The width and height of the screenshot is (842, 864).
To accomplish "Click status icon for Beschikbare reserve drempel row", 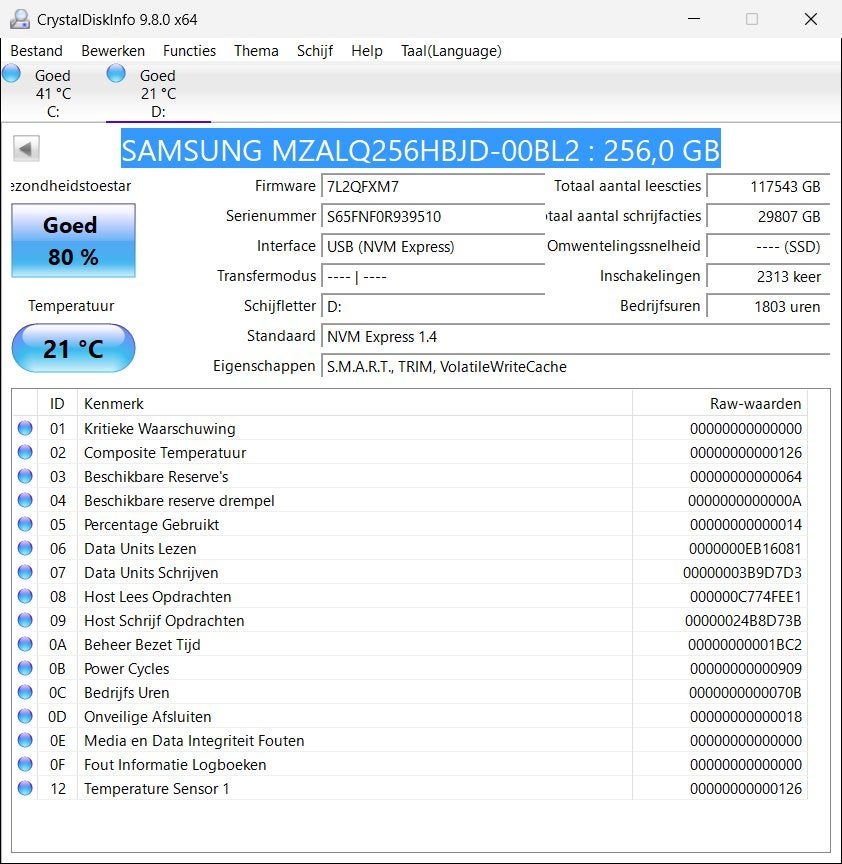I will (x=25, y=500).
